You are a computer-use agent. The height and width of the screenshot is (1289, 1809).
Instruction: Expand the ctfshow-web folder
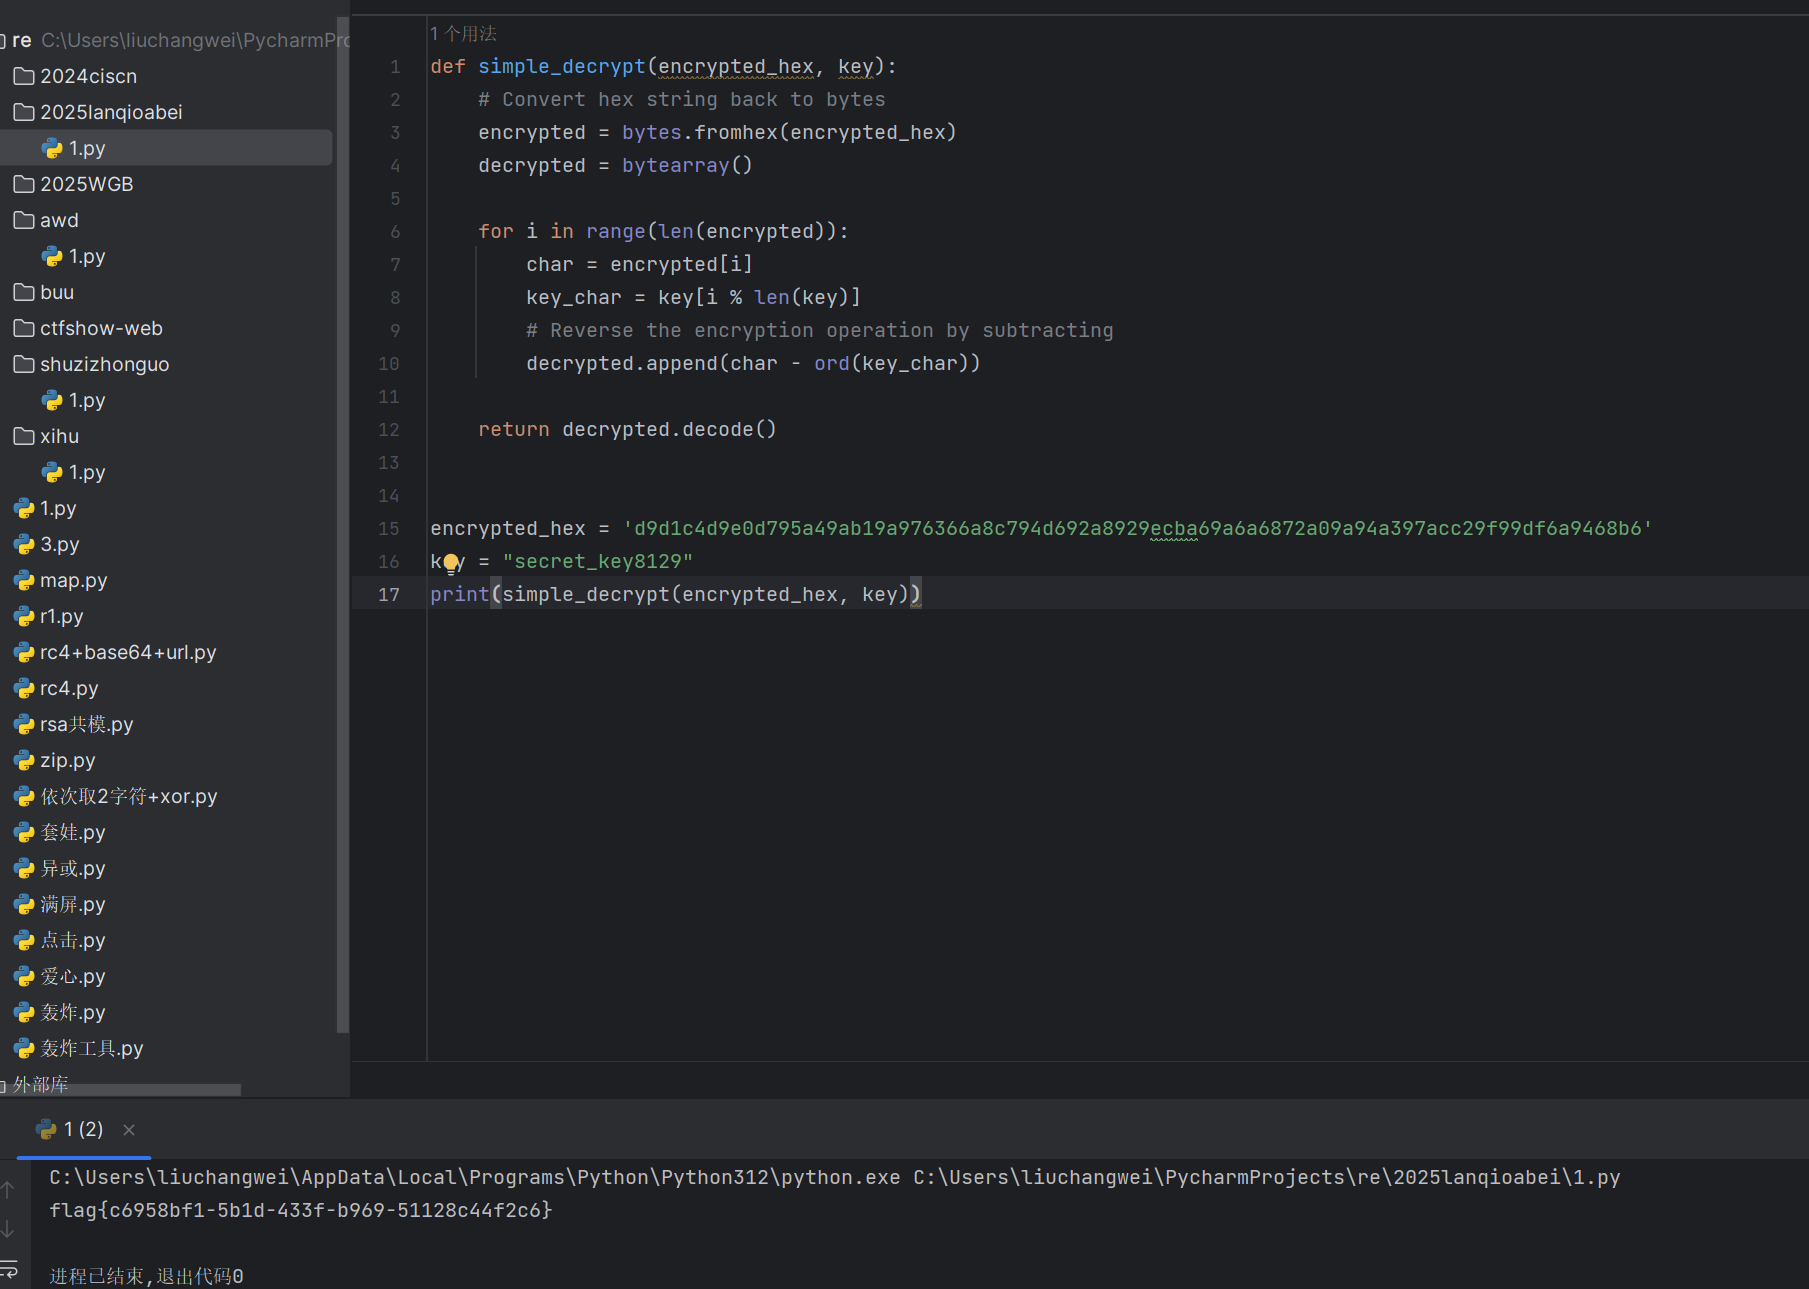click(100, 329)
